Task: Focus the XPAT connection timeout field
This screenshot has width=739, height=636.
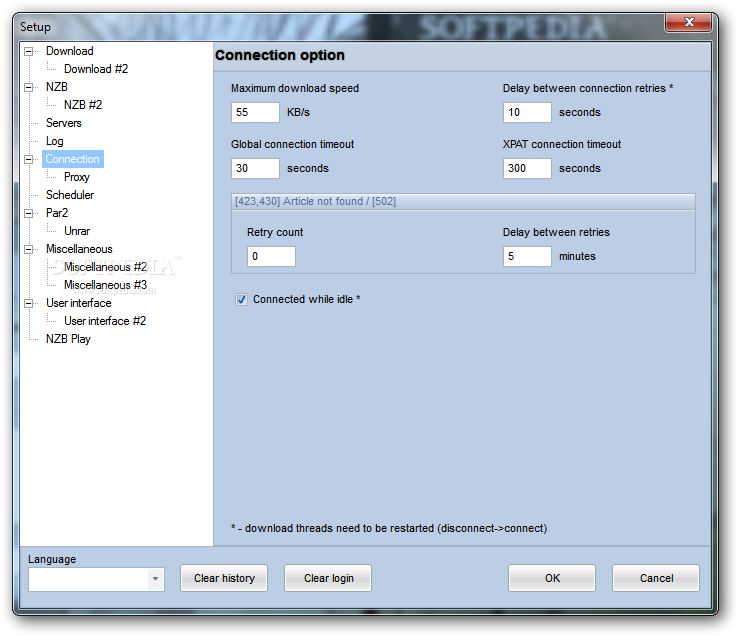Action: [x=527, y=168]
